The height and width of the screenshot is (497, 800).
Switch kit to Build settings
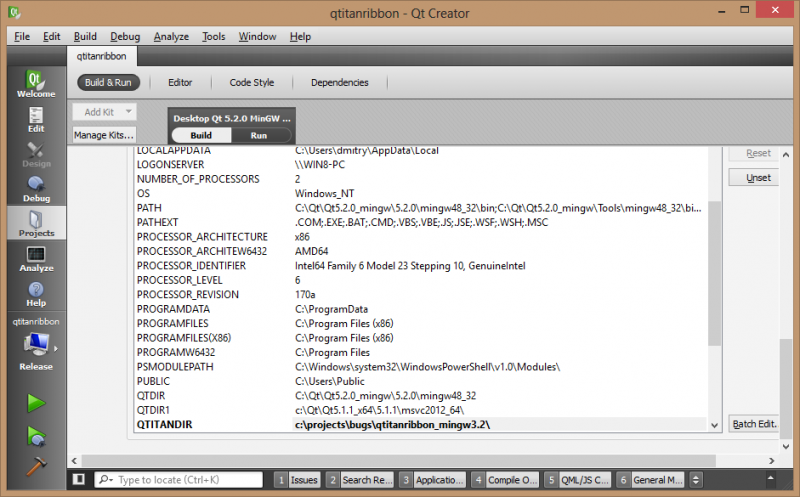201,135
